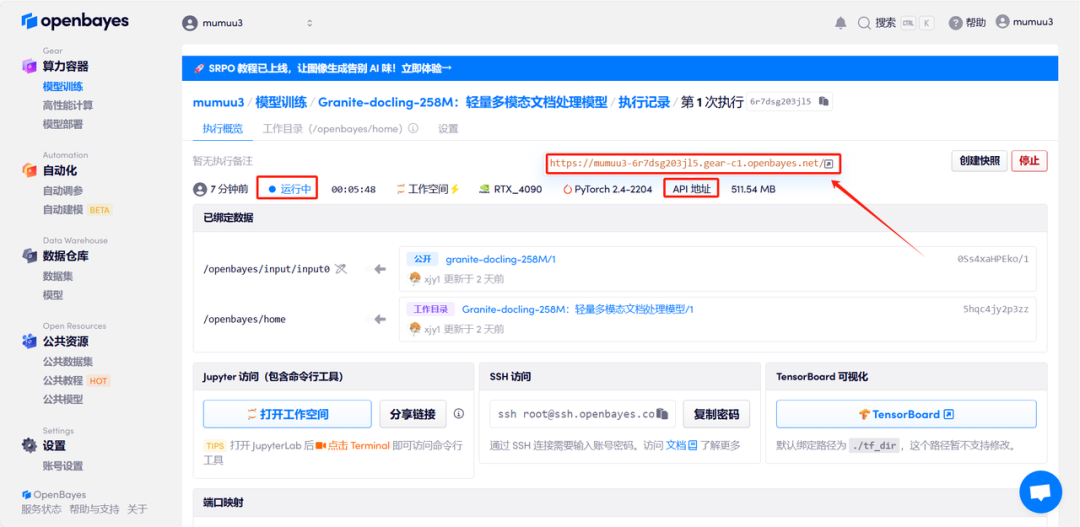The height and width of the screenshot is (527, 1080).
Task: Click Granite-docling-258M breadcrumb link
Action: (x=463, y=102)
